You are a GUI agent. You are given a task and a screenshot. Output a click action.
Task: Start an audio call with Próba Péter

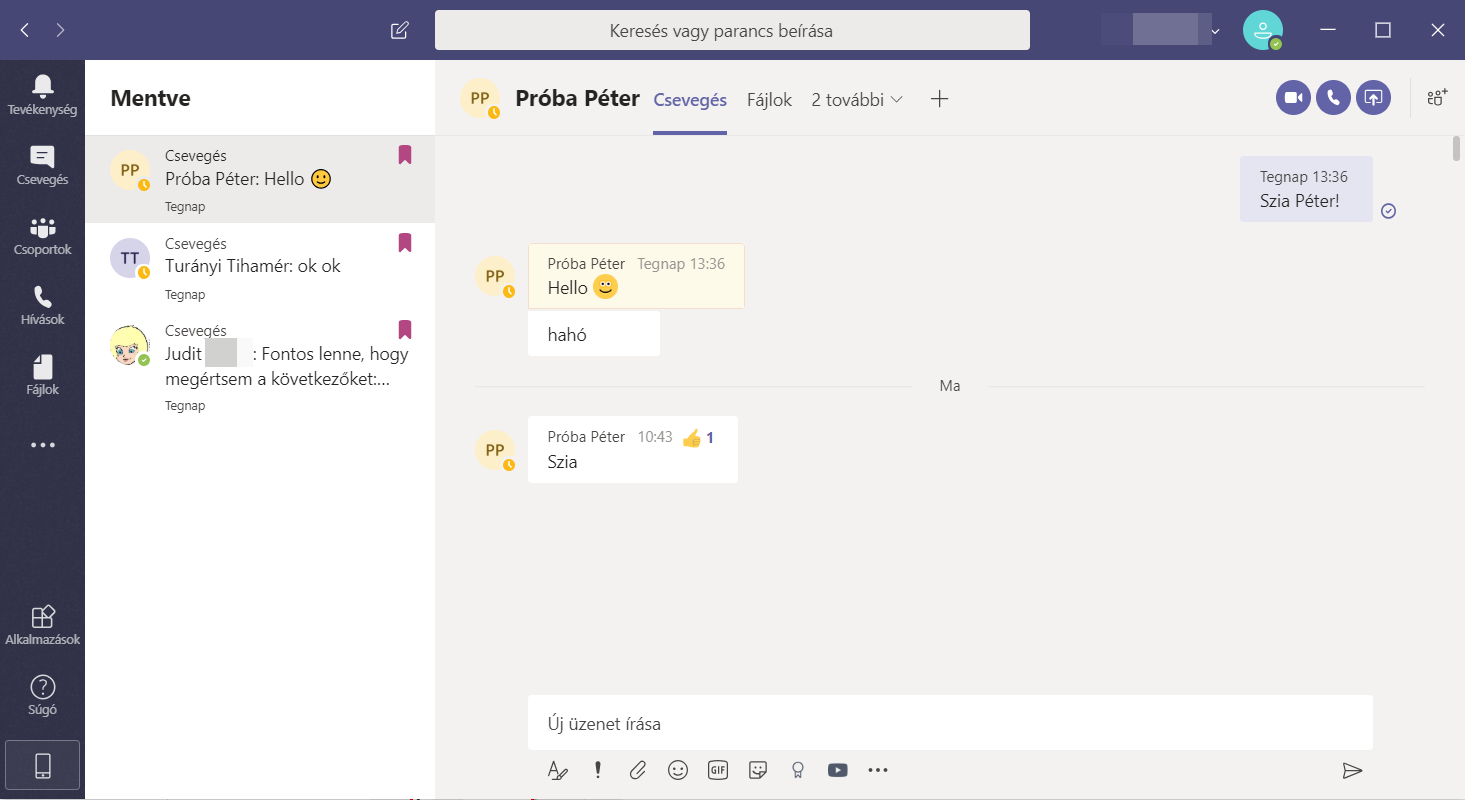[1333, 98]
